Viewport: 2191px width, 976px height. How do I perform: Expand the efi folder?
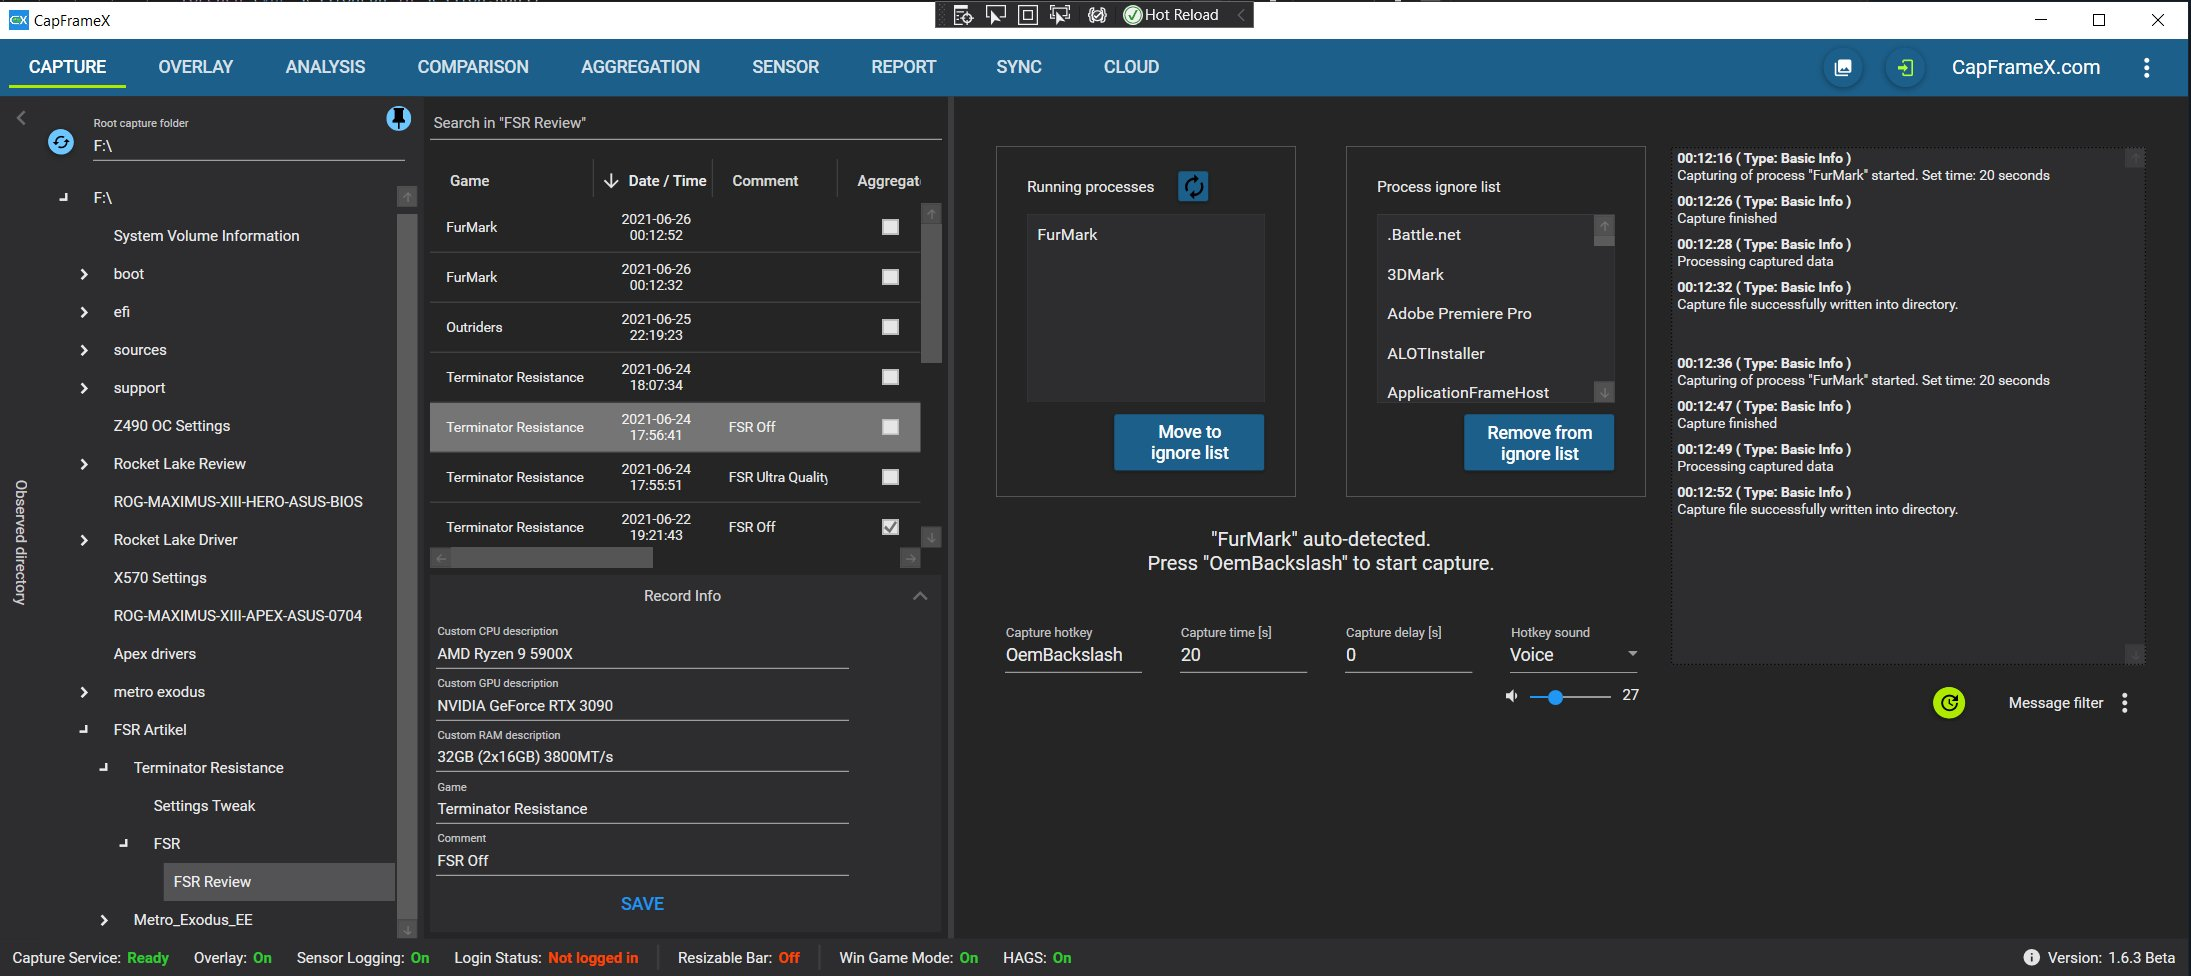[84, 312]
